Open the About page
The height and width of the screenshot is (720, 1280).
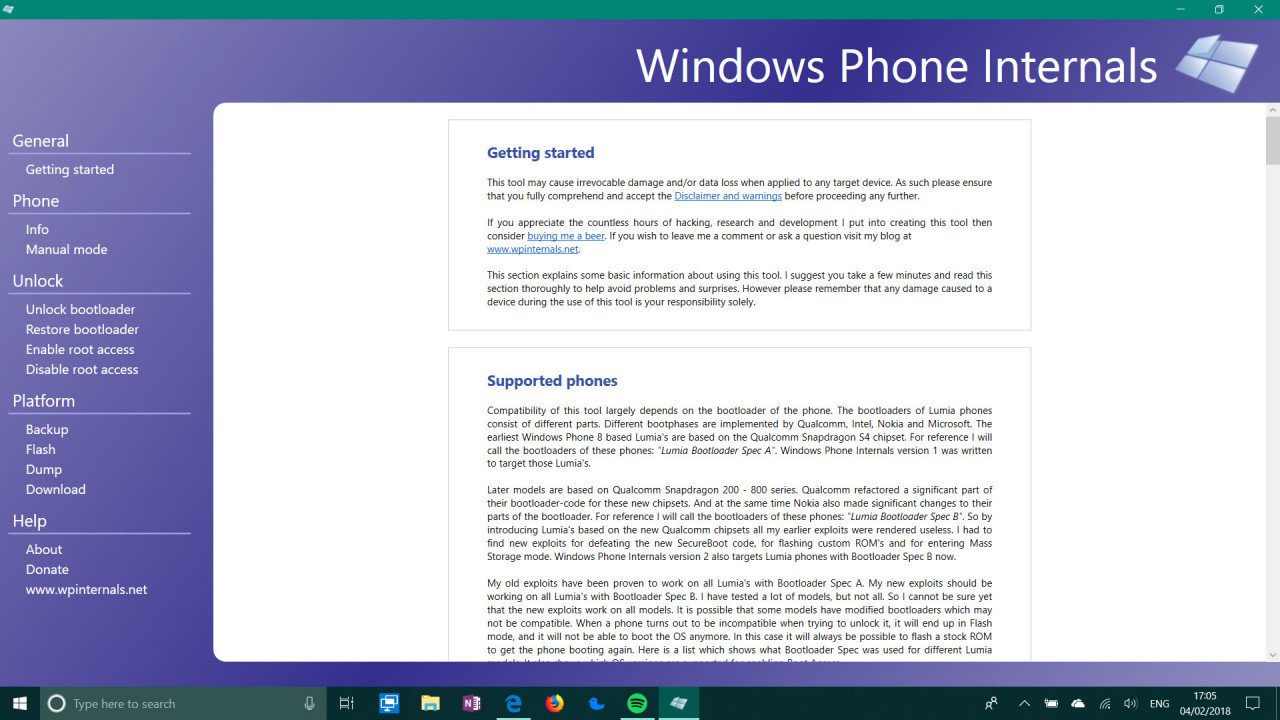44,549
